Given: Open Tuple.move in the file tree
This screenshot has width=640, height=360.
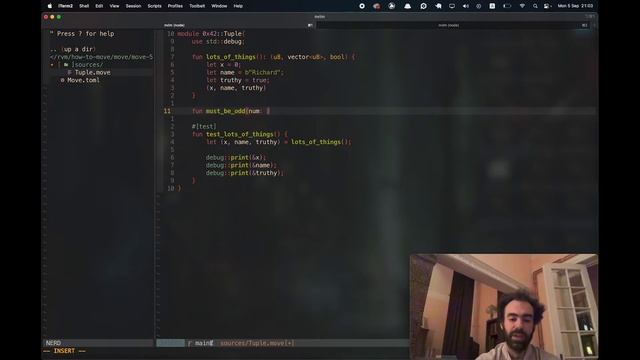Looking at the screenshot, I should [93, 72].
